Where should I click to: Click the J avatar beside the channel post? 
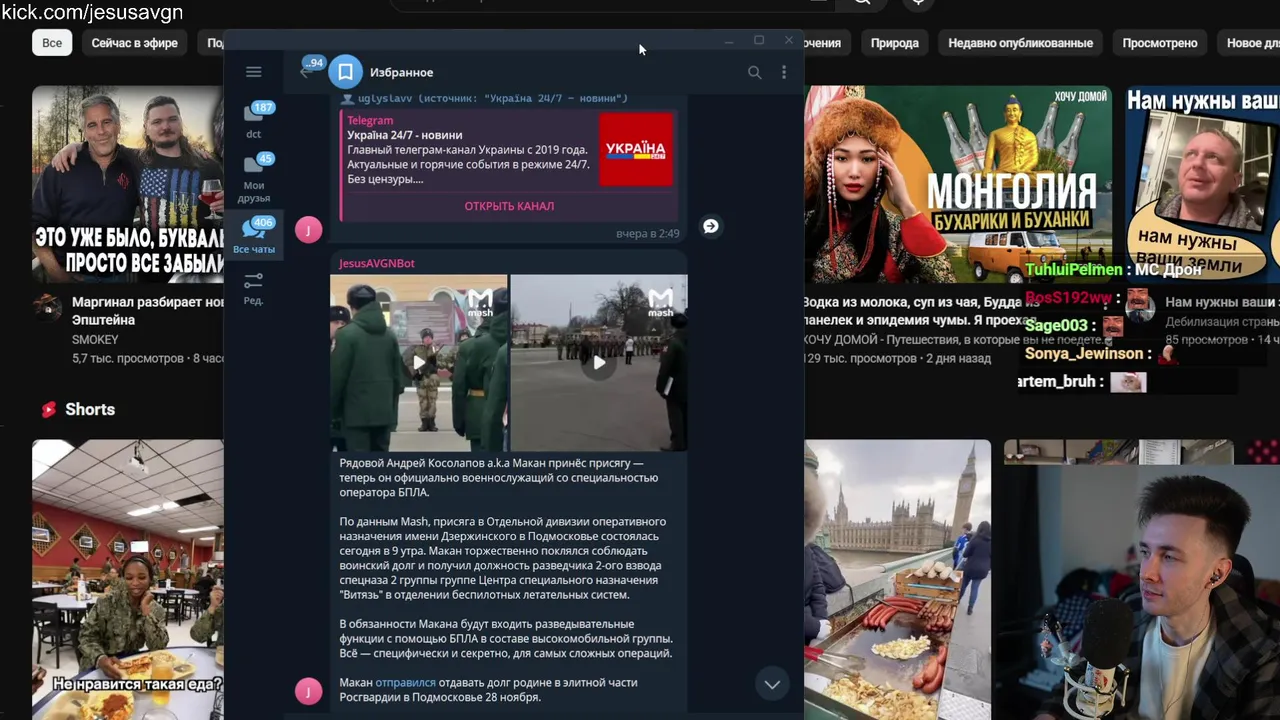pos(308,230)
